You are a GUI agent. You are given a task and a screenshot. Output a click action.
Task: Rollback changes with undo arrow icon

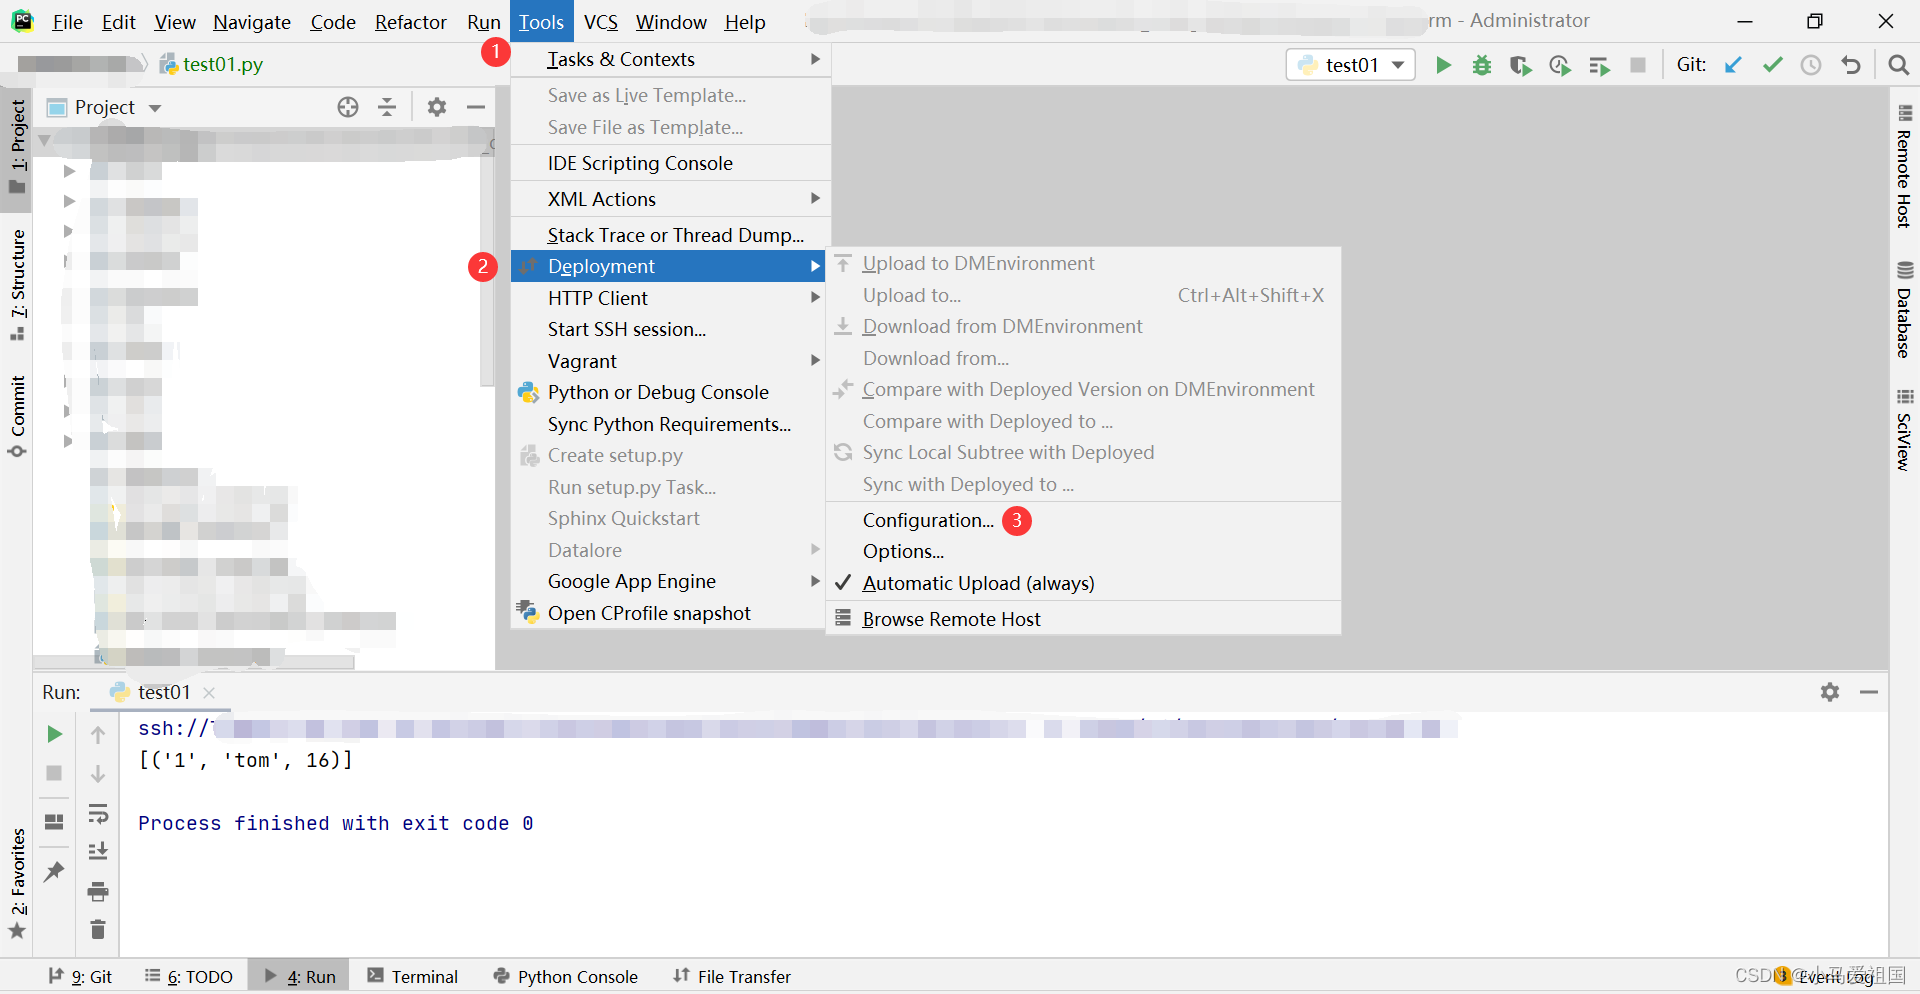click(1851, 65)
